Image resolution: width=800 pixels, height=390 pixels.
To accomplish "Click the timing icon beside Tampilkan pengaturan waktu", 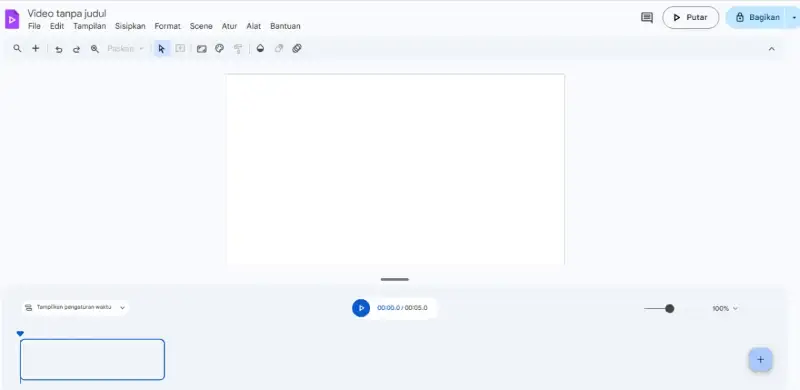I will click(29, 308).
